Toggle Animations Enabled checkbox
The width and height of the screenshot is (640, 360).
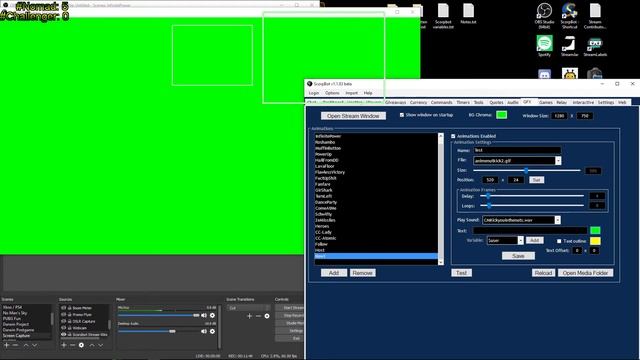click(x=453, y=136)
